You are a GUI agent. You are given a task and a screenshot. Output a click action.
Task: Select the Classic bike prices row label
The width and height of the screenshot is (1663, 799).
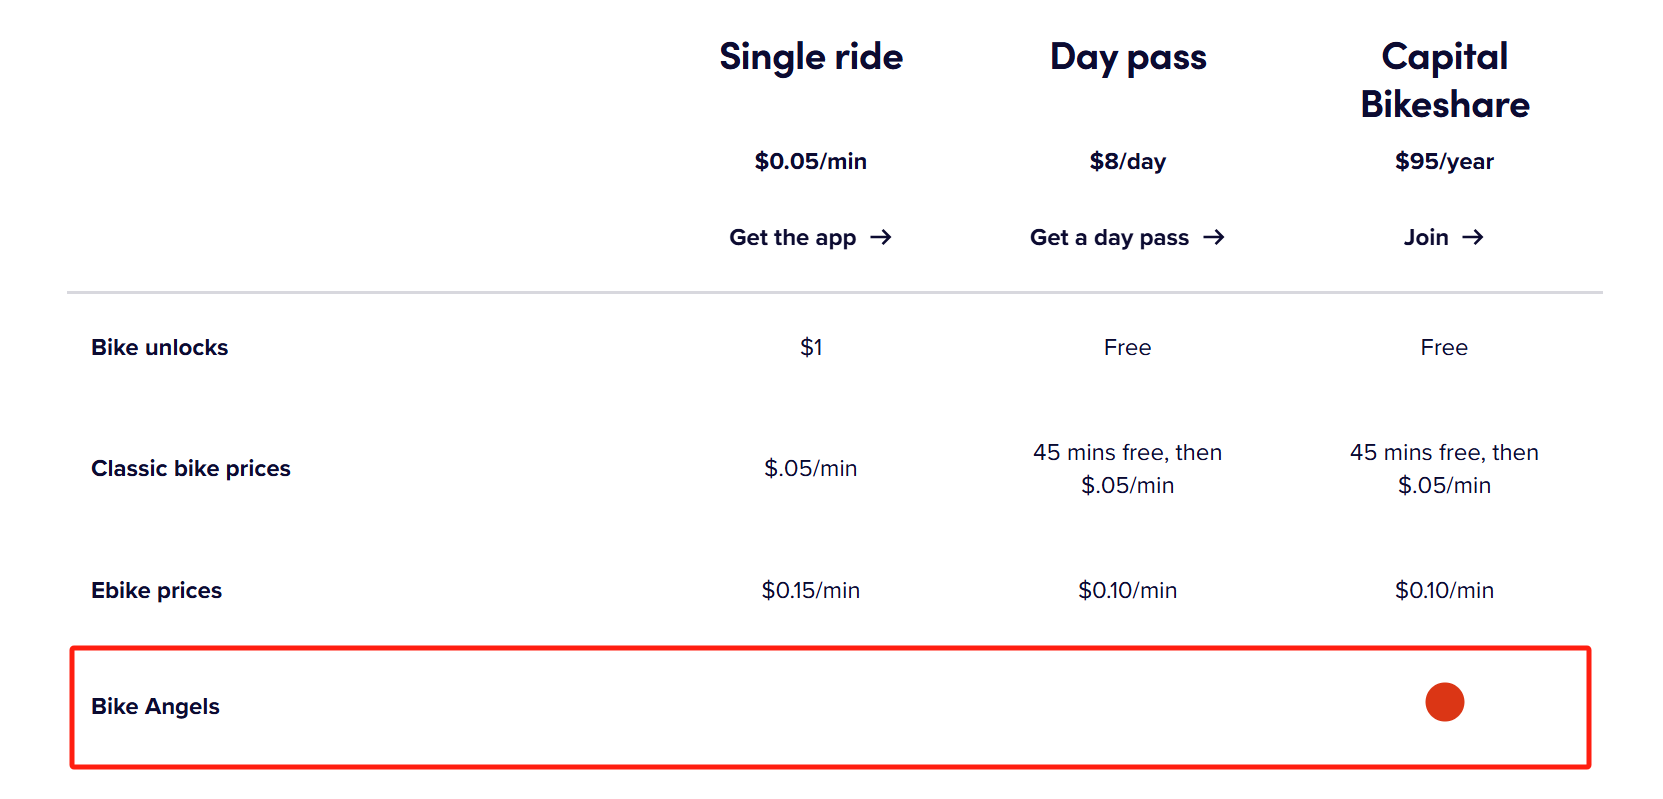click(191, 468)
